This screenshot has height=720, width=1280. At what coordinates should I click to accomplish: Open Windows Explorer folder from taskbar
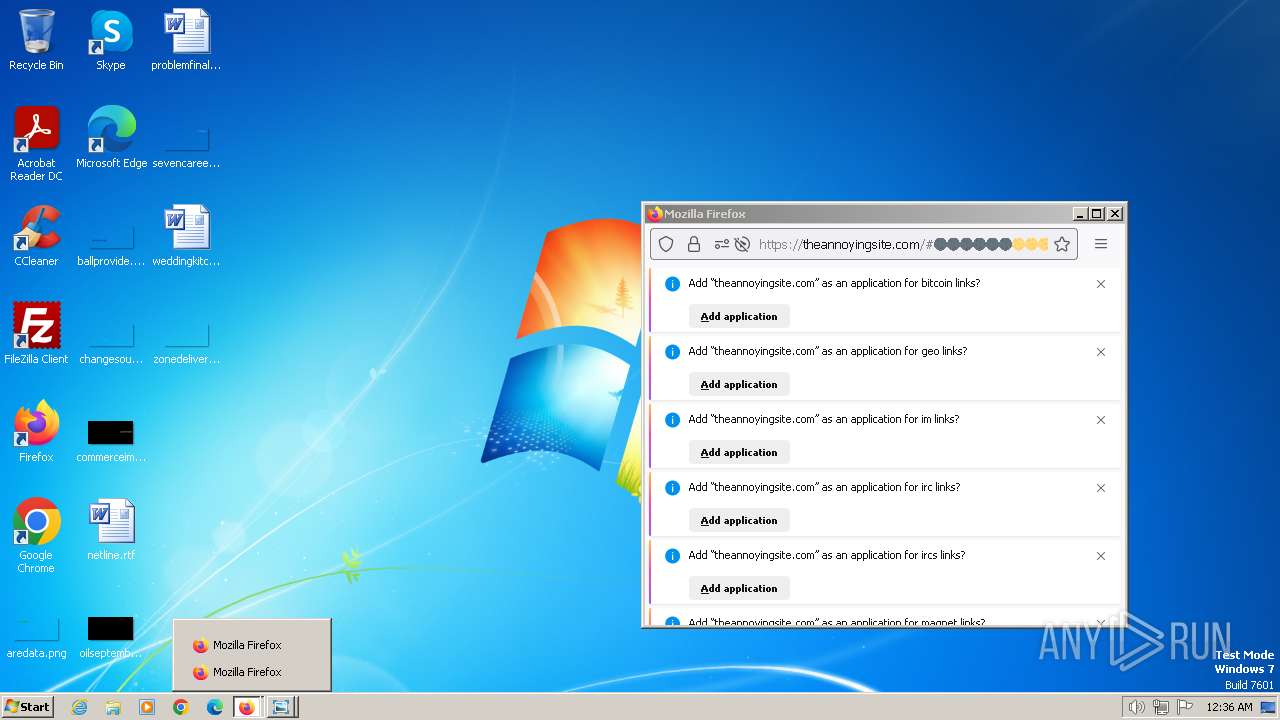113,707
